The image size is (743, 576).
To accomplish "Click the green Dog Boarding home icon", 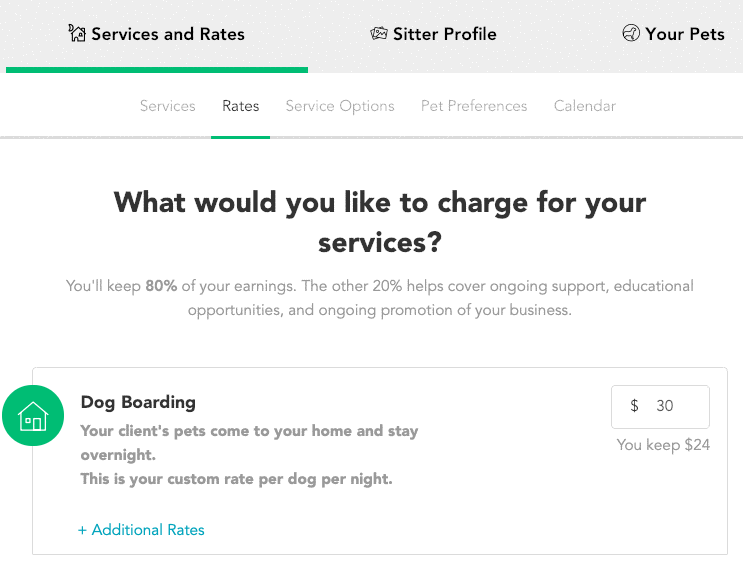I will 33,415.
